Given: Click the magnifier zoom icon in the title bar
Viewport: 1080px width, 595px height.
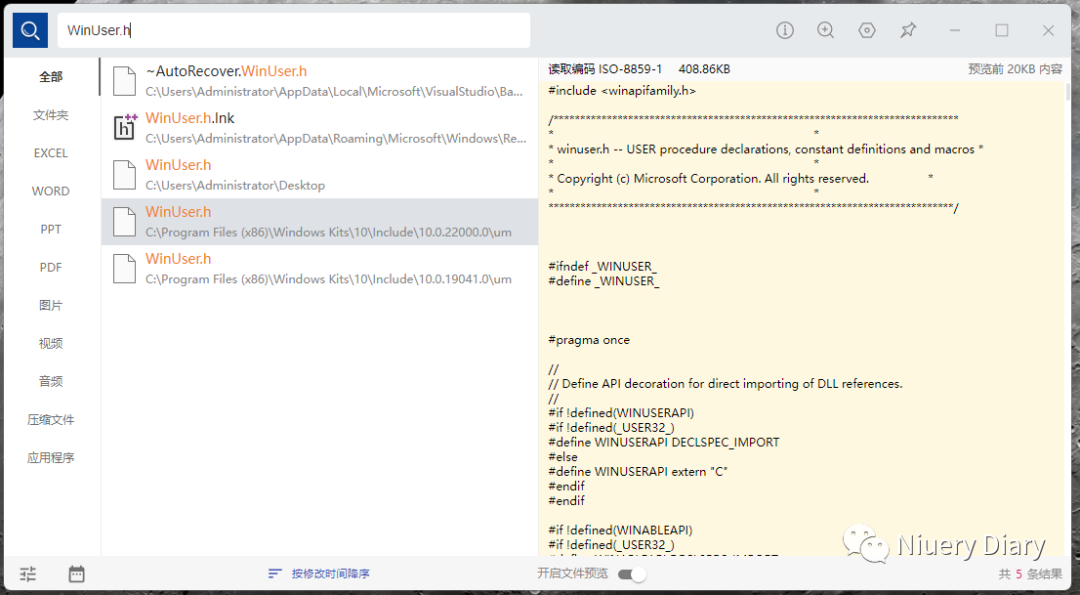Looking at the screenshot, I should coord(826,30).
